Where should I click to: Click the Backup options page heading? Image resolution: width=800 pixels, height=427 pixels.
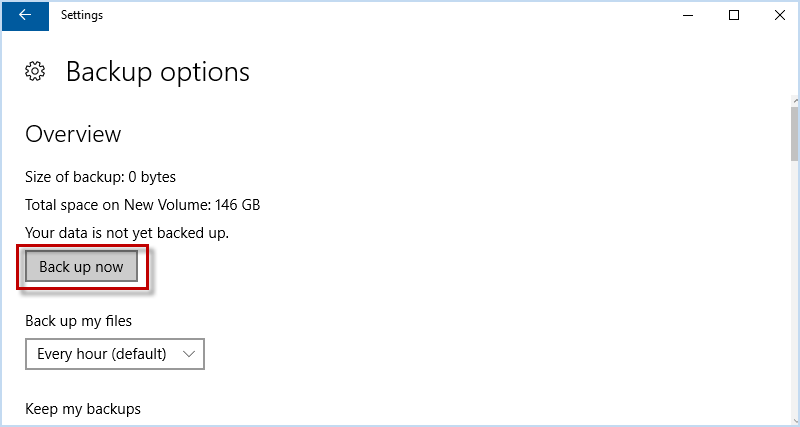point(158,72)
